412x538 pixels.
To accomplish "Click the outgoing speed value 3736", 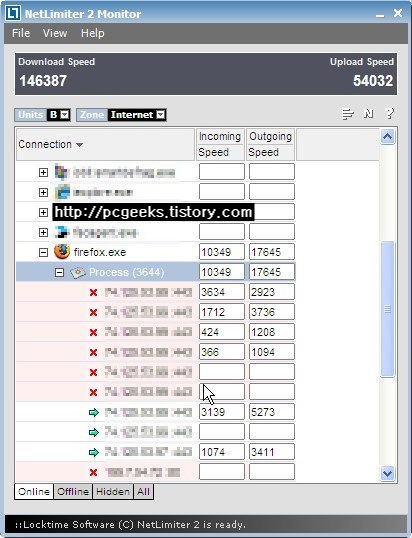I will (272, 312).
